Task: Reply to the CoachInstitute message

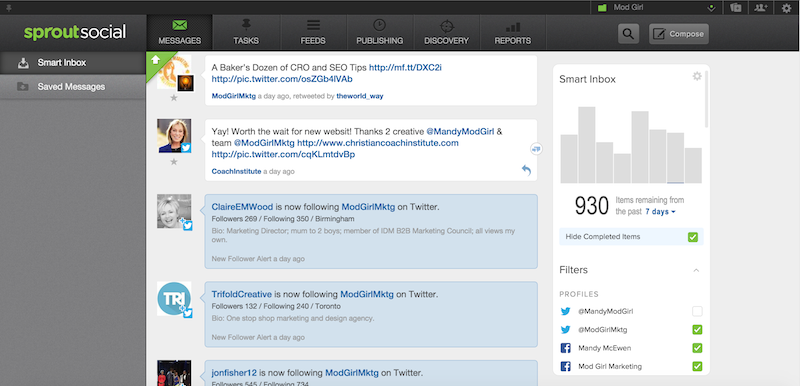Action: coord(527,170)
